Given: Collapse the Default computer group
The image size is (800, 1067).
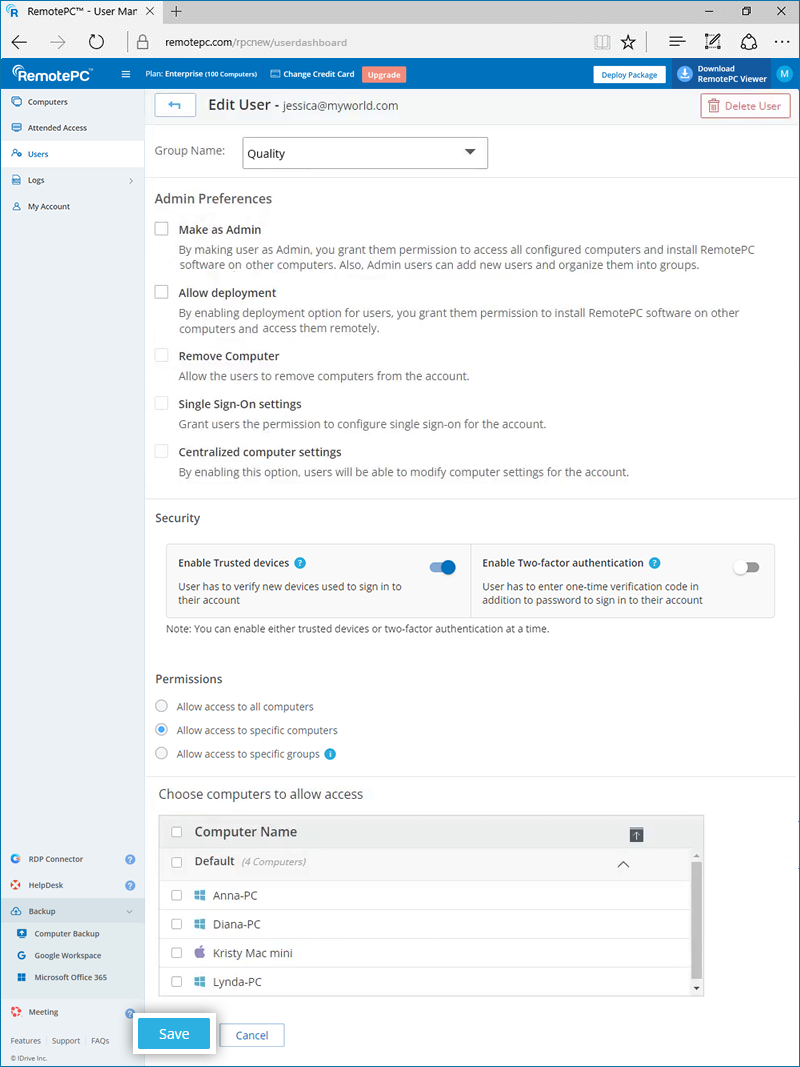Looking at the screenshot, I should pyautogui.click(x=623, y=864).
